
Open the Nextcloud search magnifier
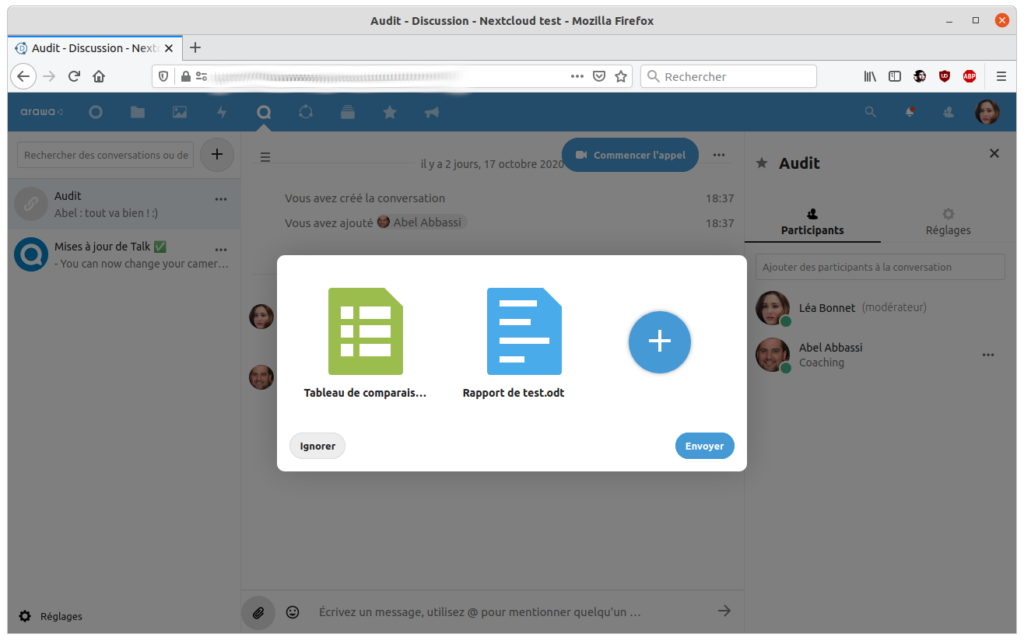click(x=870, y=112)
